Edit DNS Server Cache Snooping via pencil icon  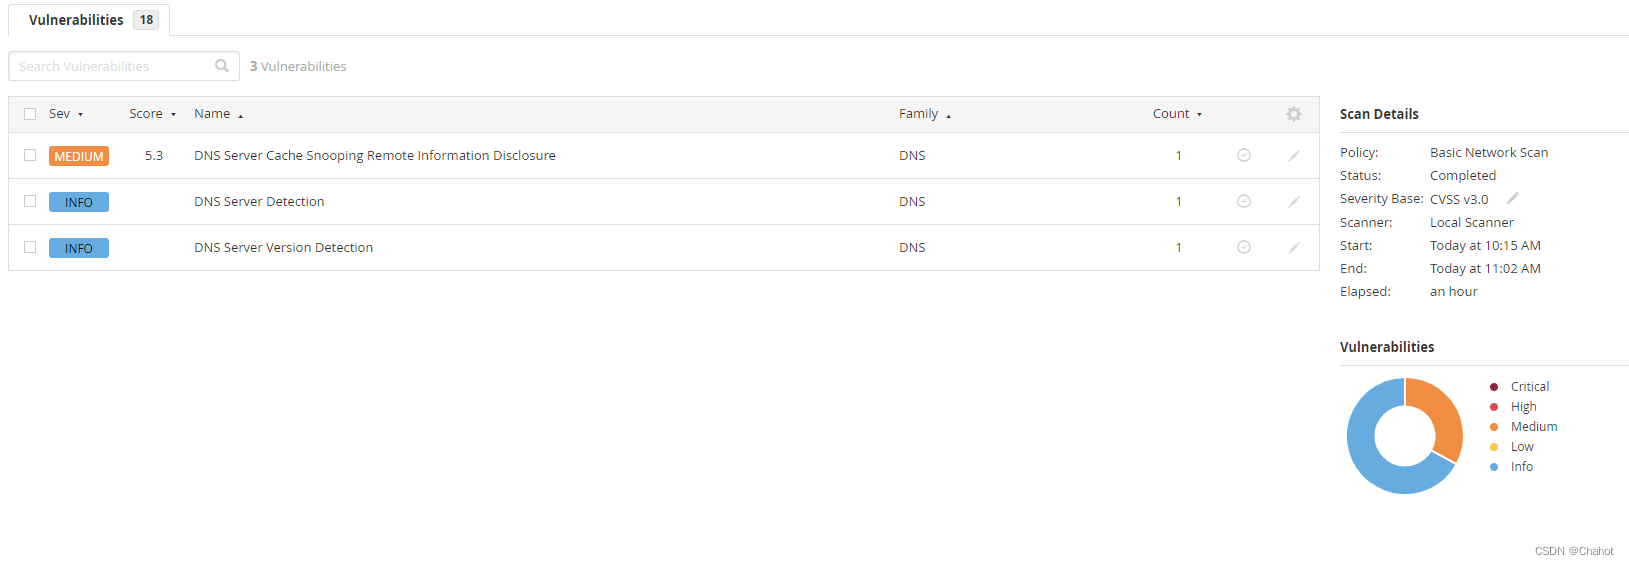point(1294,155)
